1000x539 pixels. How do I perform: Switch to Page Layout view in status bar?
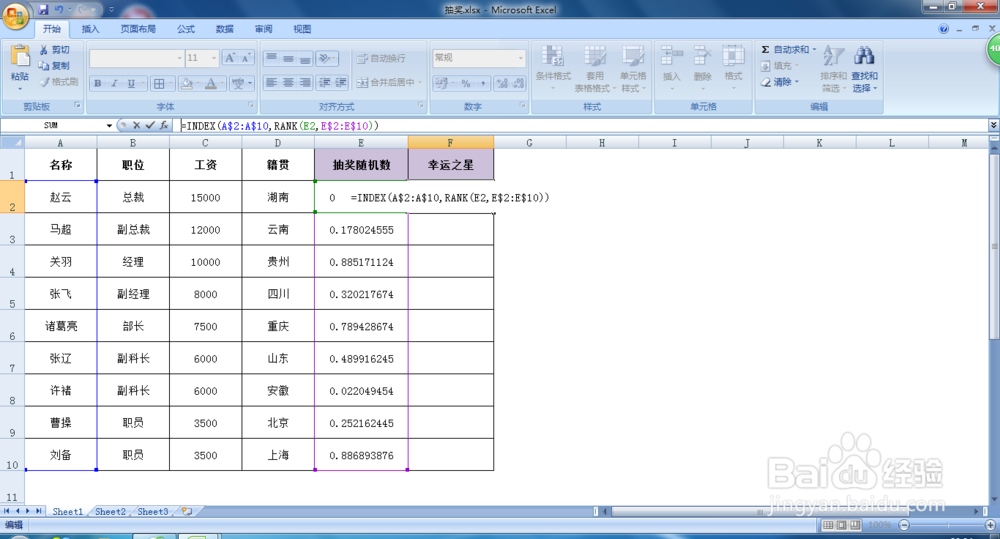click(x=842, y=525)
